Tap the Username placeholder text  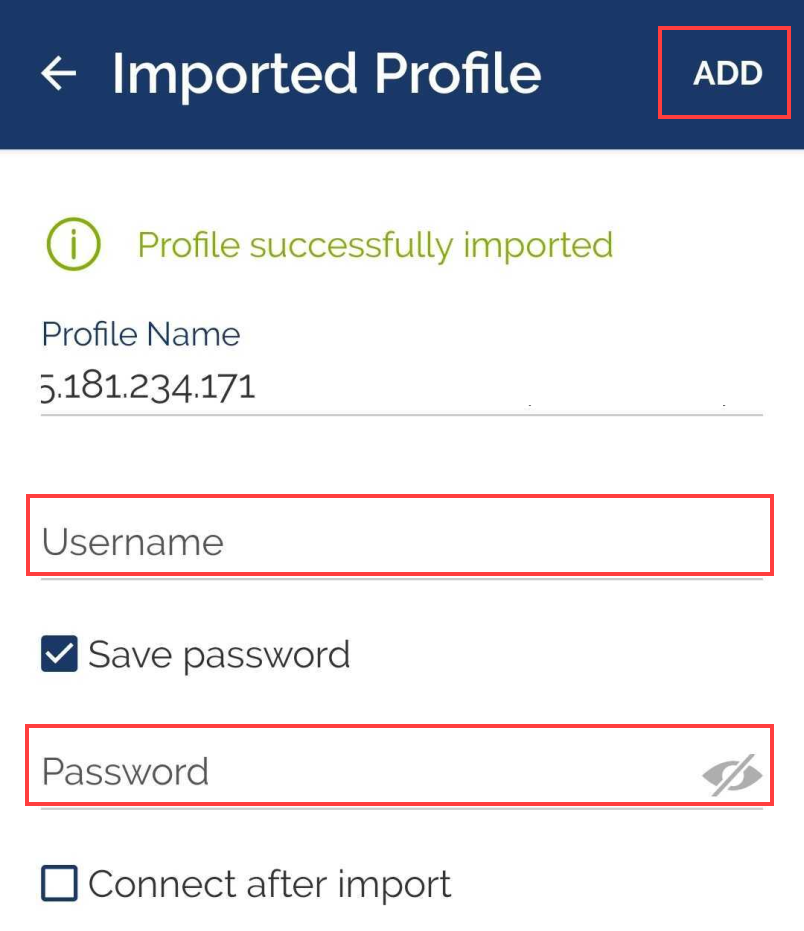133,542
